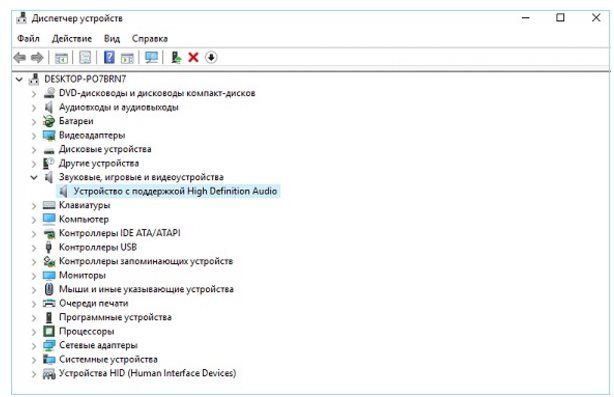Click the High Definition Audio speaker icon

pos(63,191)
